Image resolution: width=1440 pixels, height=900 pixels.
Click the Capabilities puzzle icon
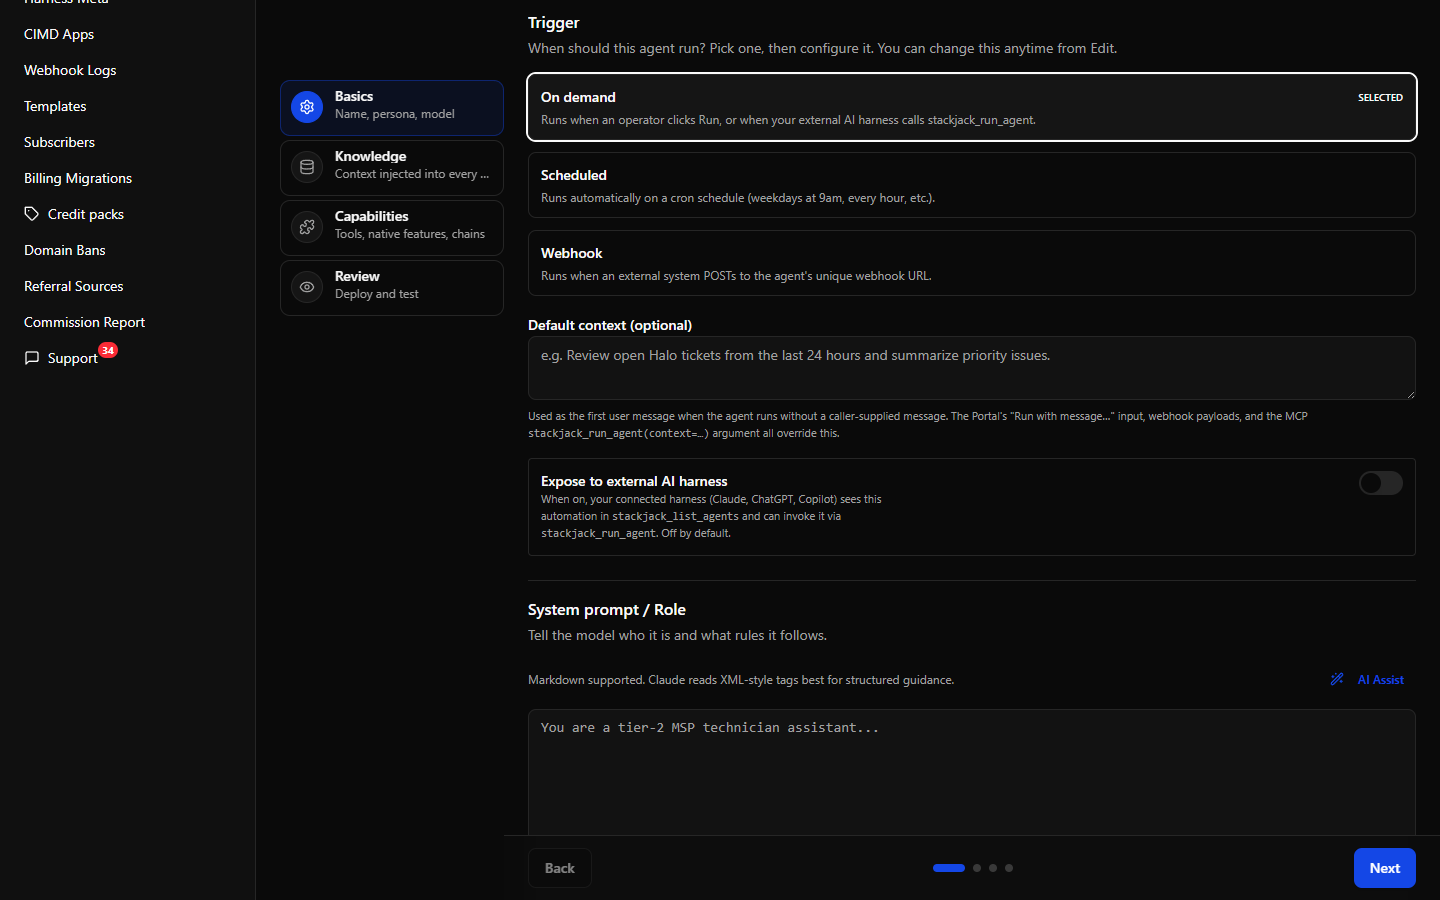click(307, 227)
